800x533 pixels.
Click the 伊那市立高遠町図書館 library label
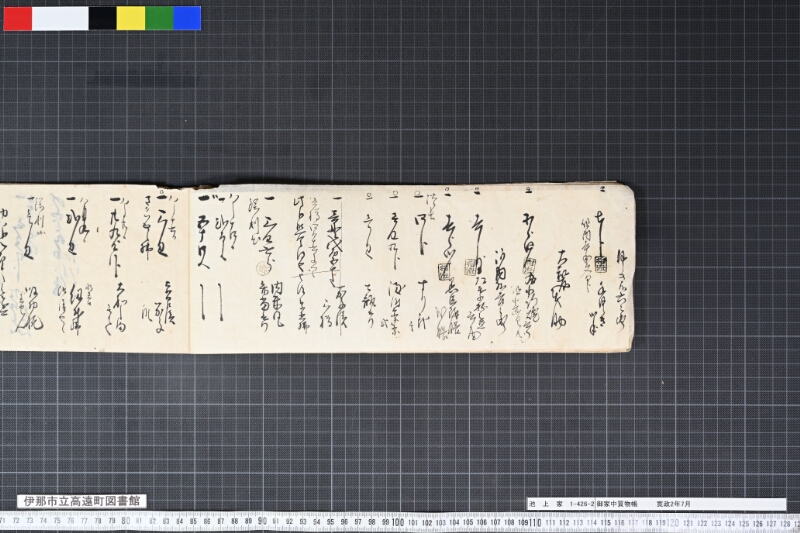(x=82, y=501)
